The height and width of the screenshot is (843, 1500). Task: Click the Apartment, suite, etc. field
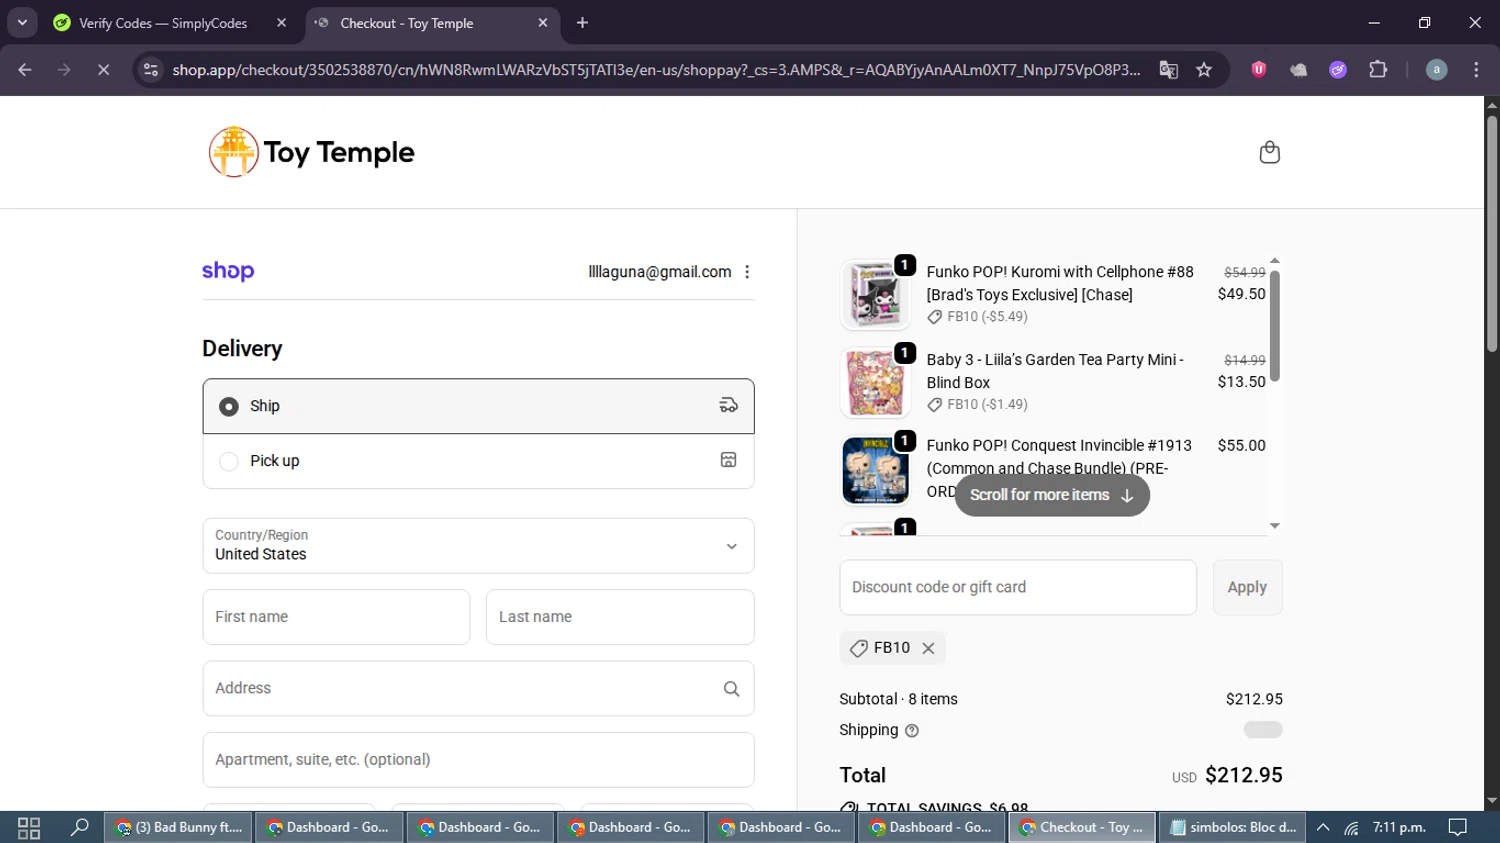(478, 760)
